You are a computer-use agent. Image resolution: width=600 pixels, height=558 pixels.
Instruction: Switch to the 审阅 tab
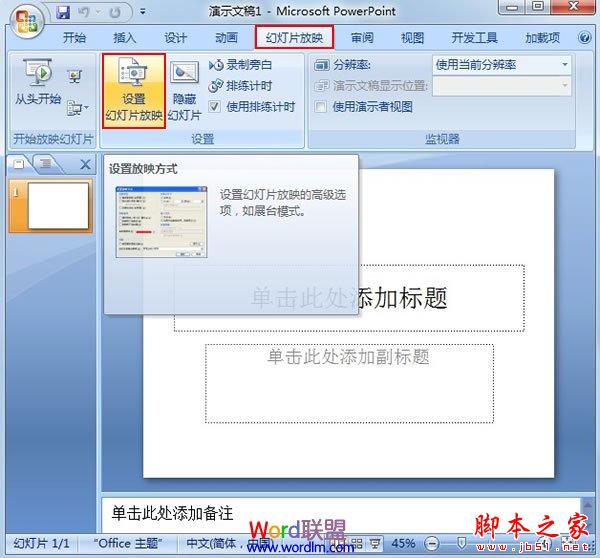(362, 38)
